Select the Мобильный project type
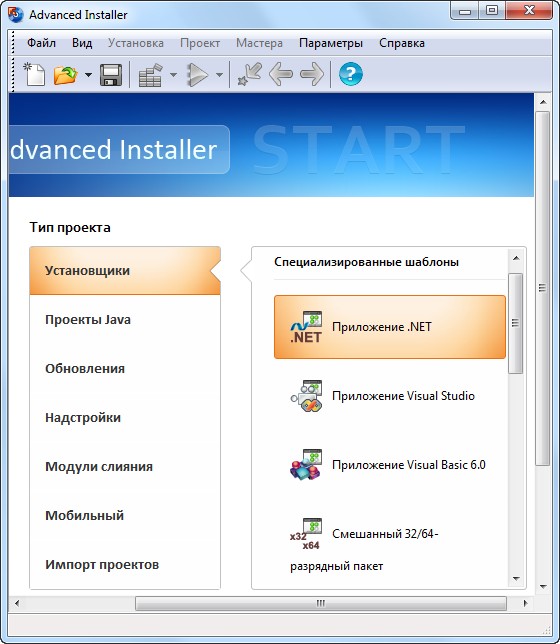The image size is (560, 644). pos(125,515)
